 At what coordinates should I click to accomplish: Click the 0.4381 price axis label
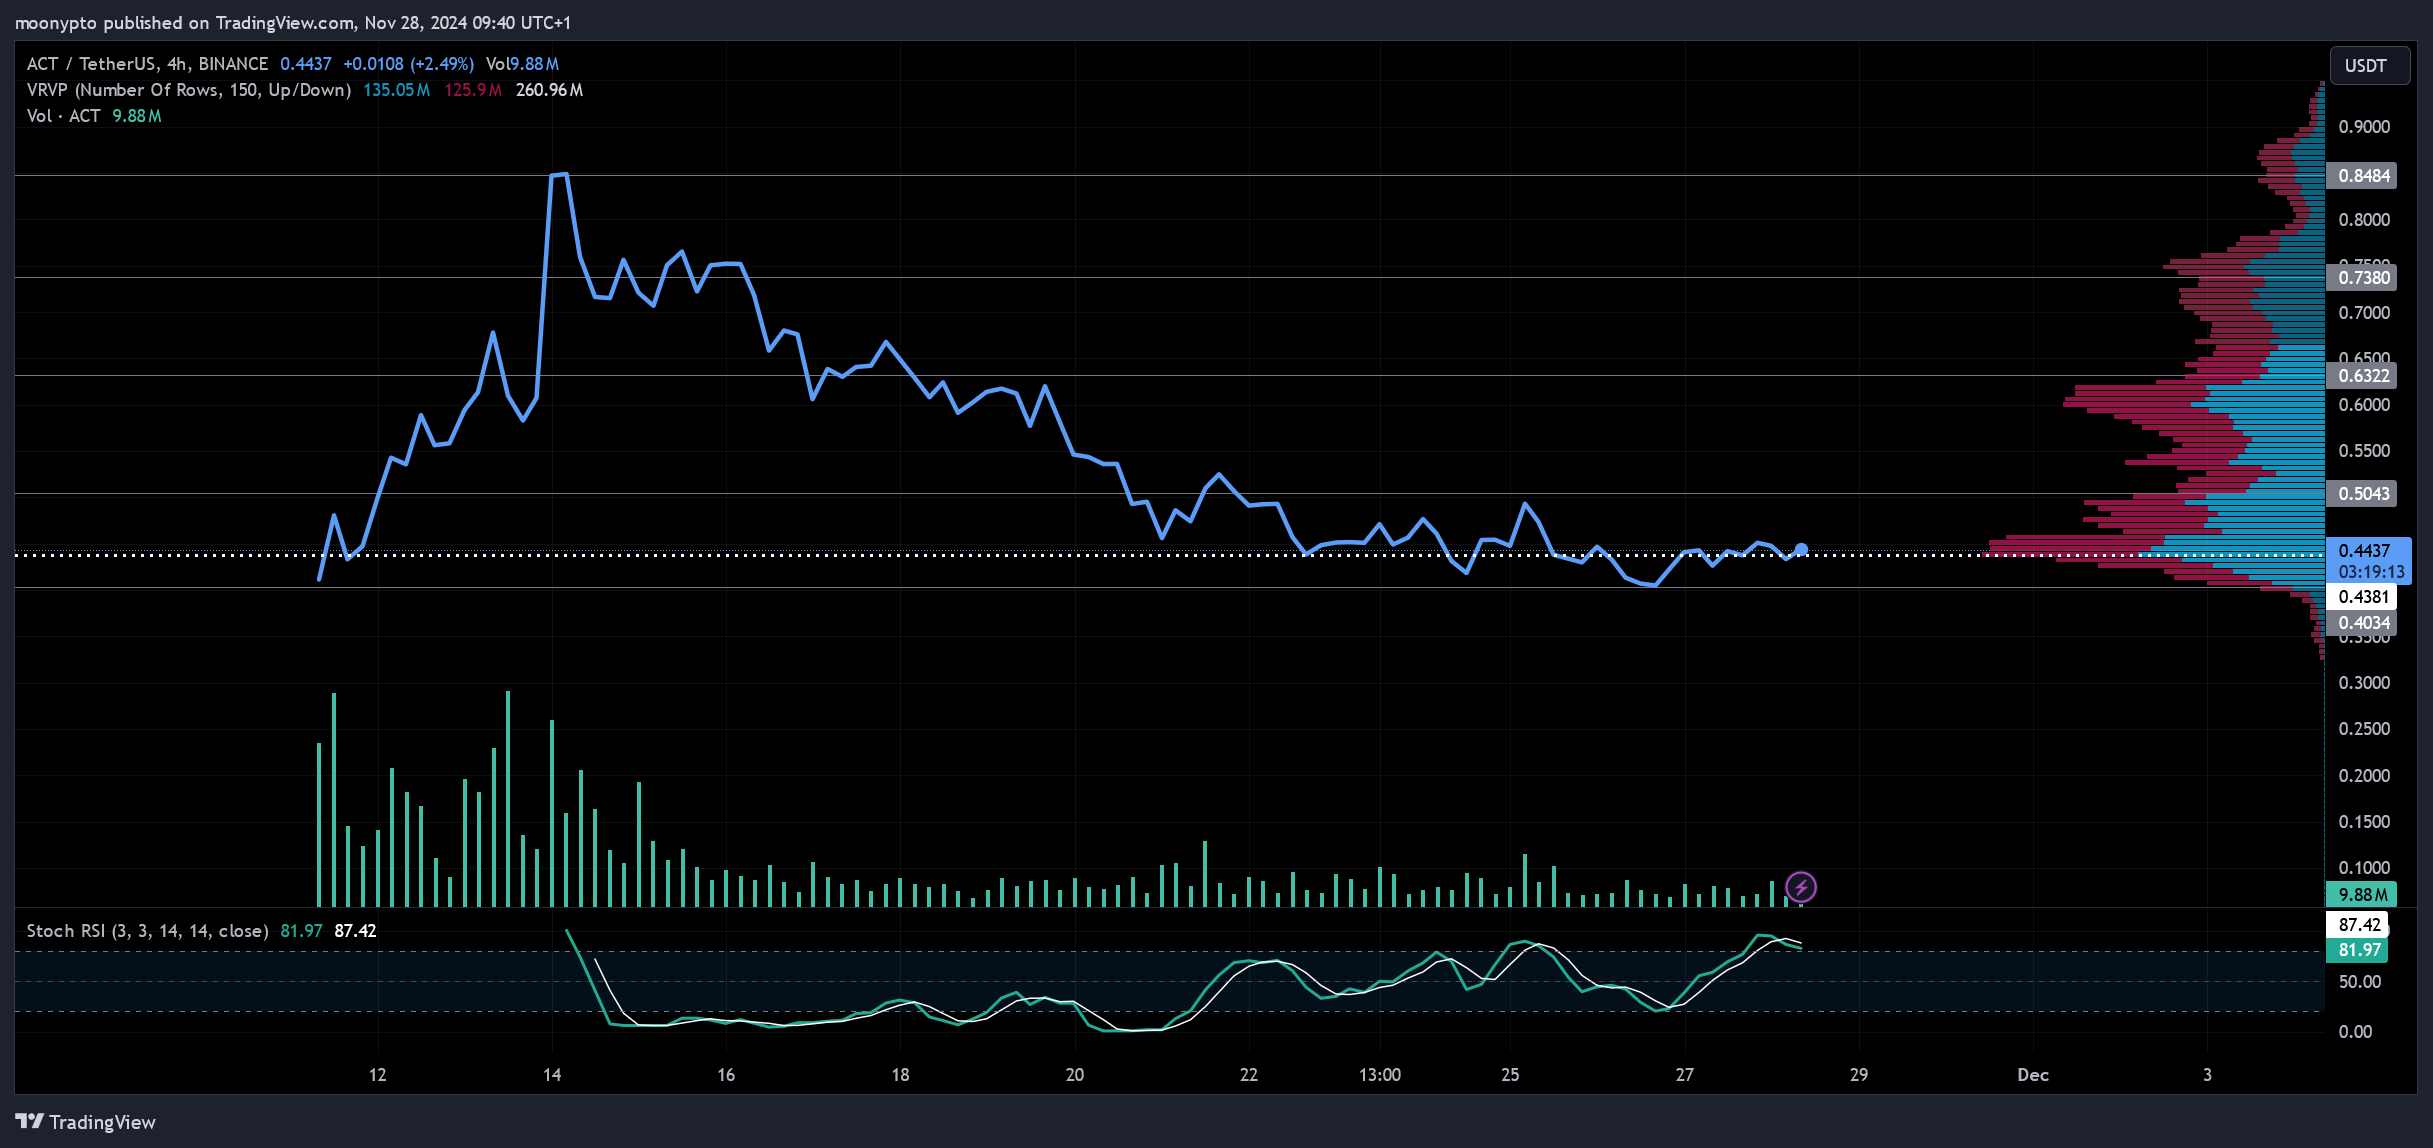(x=2364, y=597)
